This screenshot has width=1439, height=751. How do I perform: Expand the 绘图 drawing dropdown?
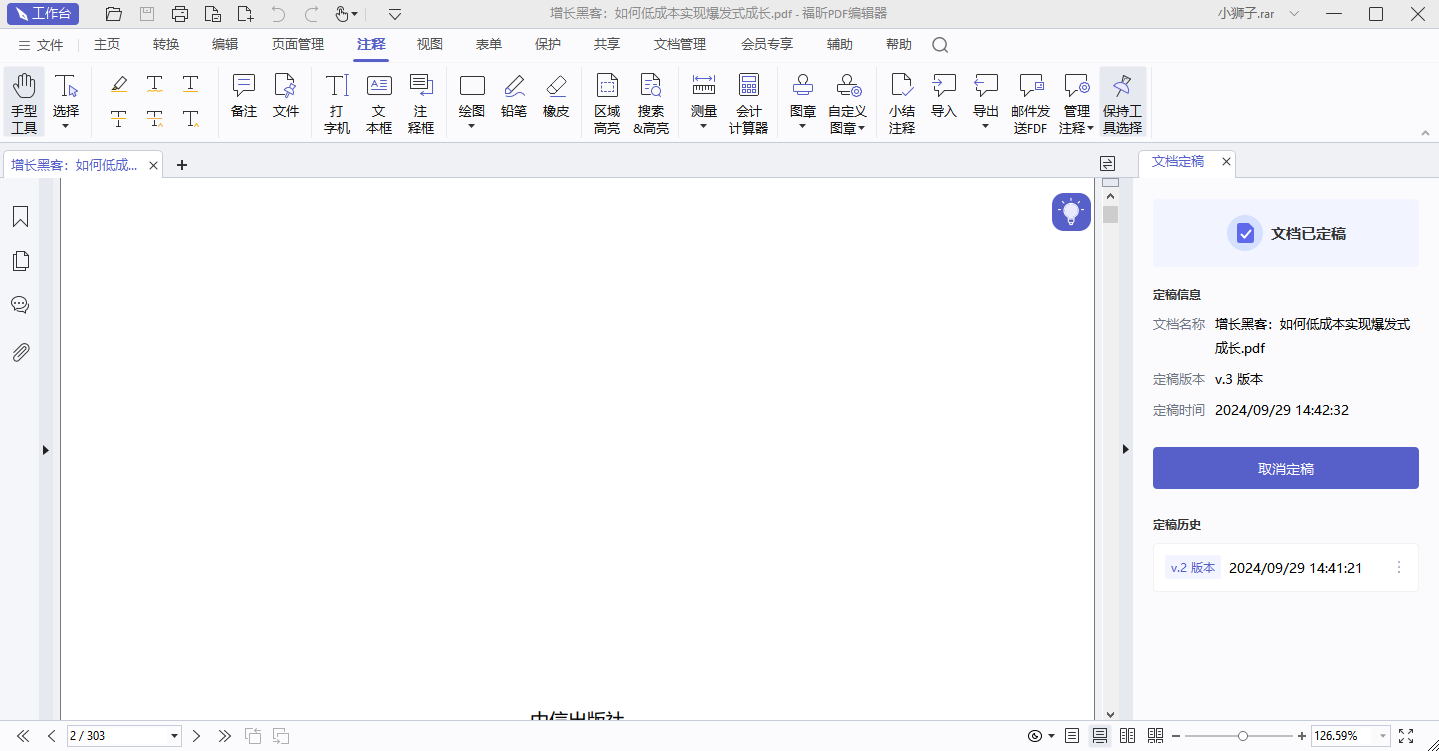click(x=471, y=126)
